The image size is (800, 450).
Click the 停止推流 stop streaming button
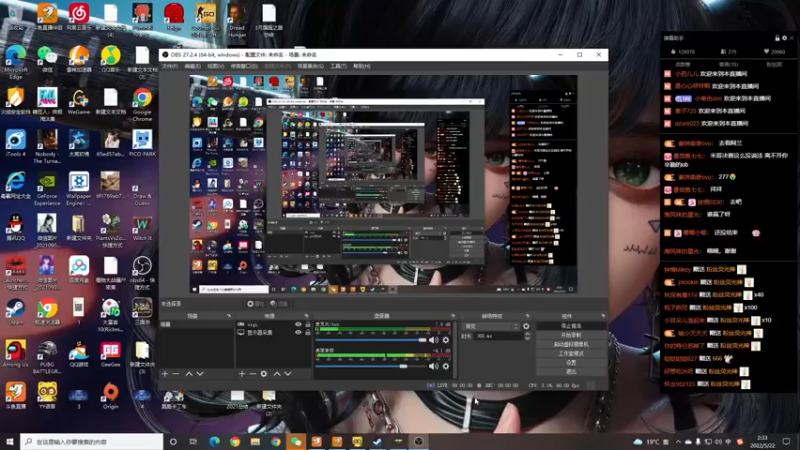(x=571, y=326)
